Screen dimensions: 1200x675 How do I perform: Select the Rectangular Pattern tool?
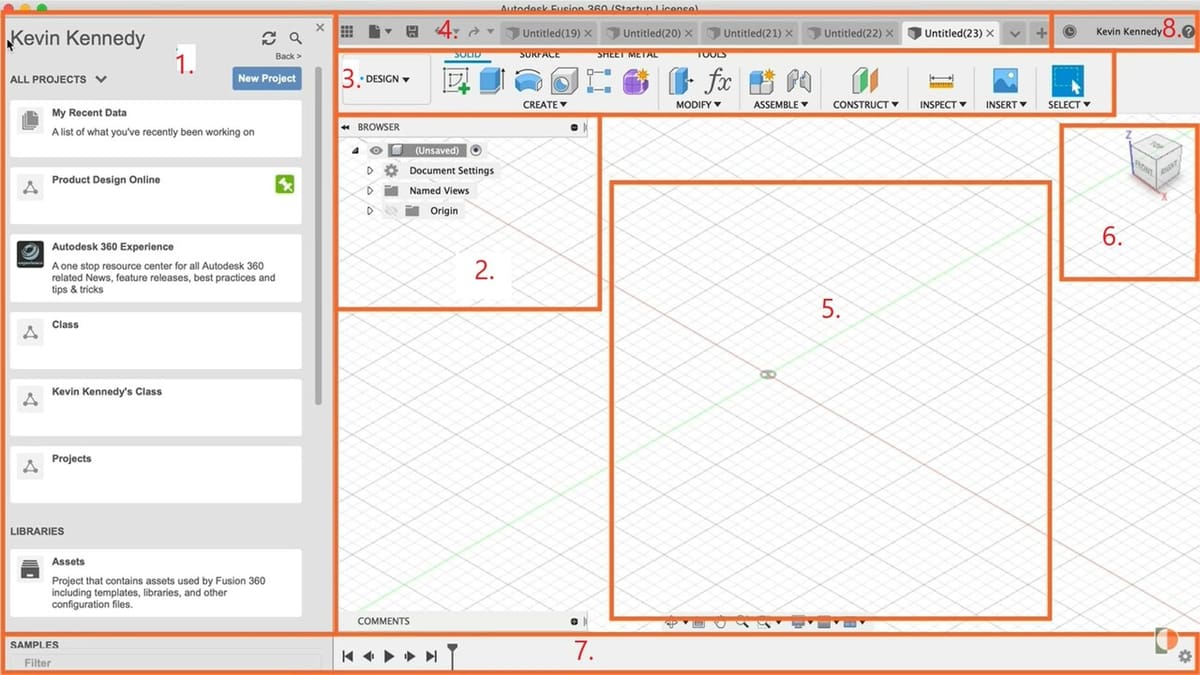point(599,81)
